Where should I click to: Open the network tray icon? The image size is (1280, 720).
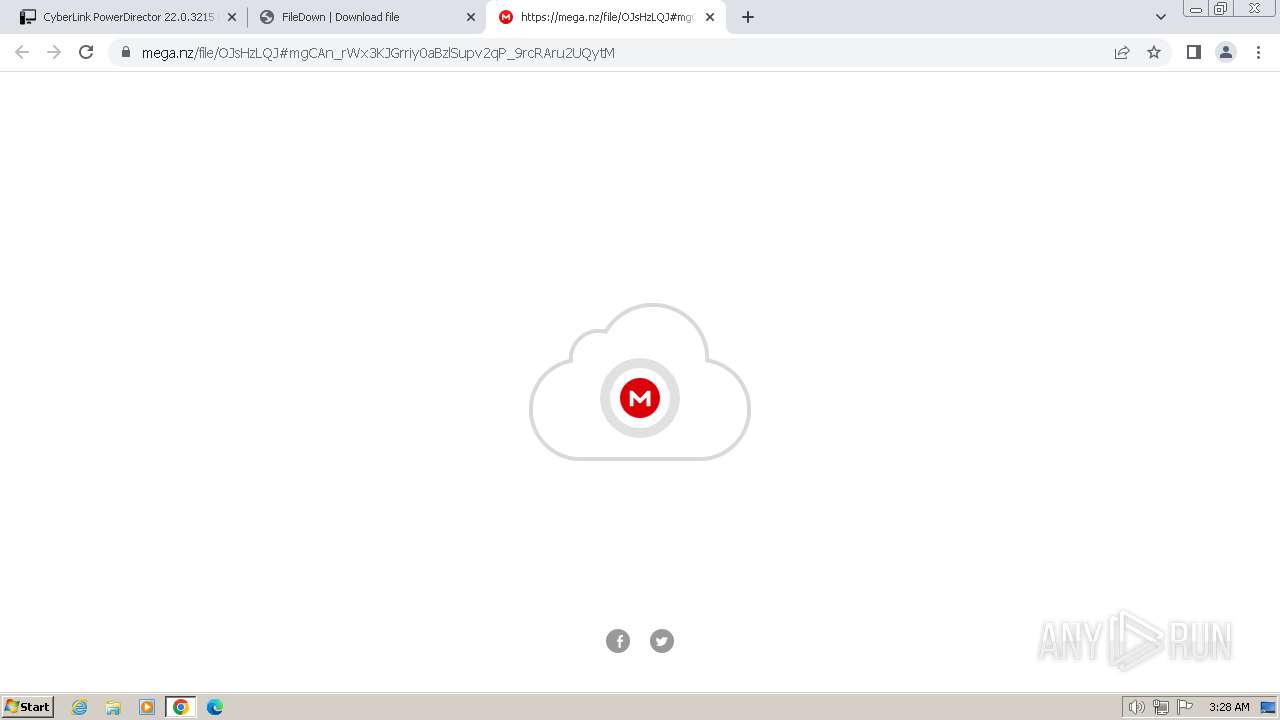click(1161, 707)
